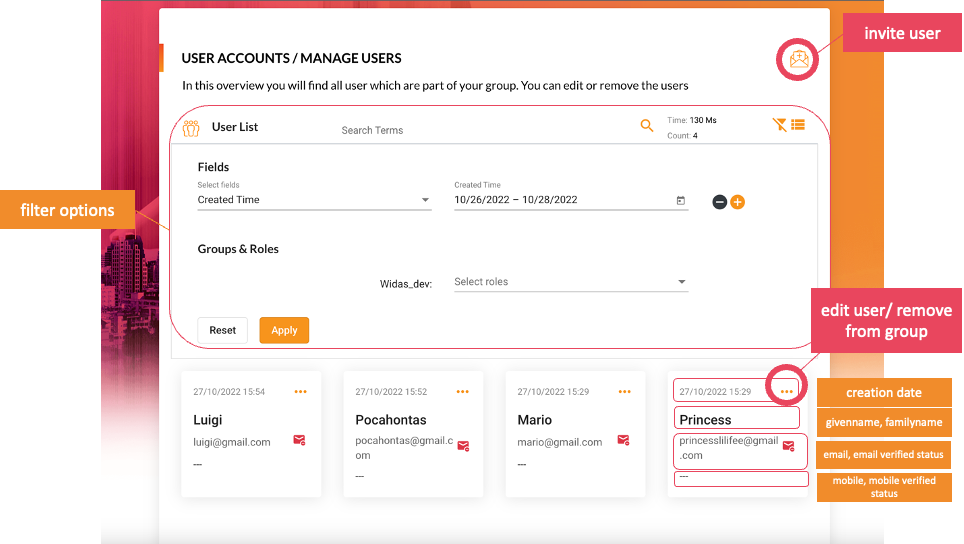This screenshot has width=964, height=544.
Task: Select the Luigi user name
Action: 208,420
